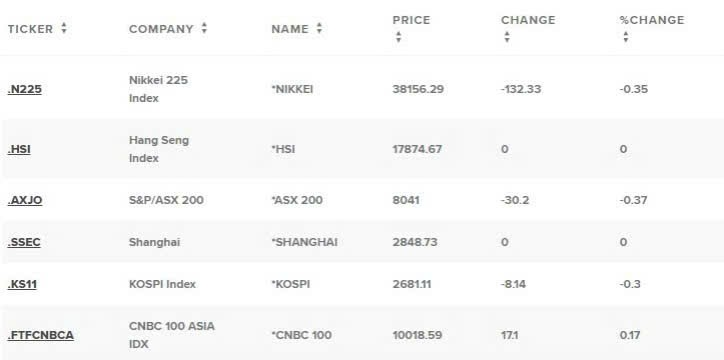Open the .KS11 ticker link

[22, 284]
